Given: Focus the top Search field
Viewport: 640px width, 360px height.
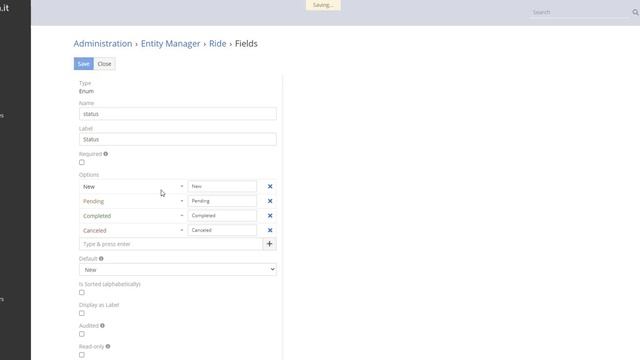Looking at the screenshot, I should pos(580,12).
